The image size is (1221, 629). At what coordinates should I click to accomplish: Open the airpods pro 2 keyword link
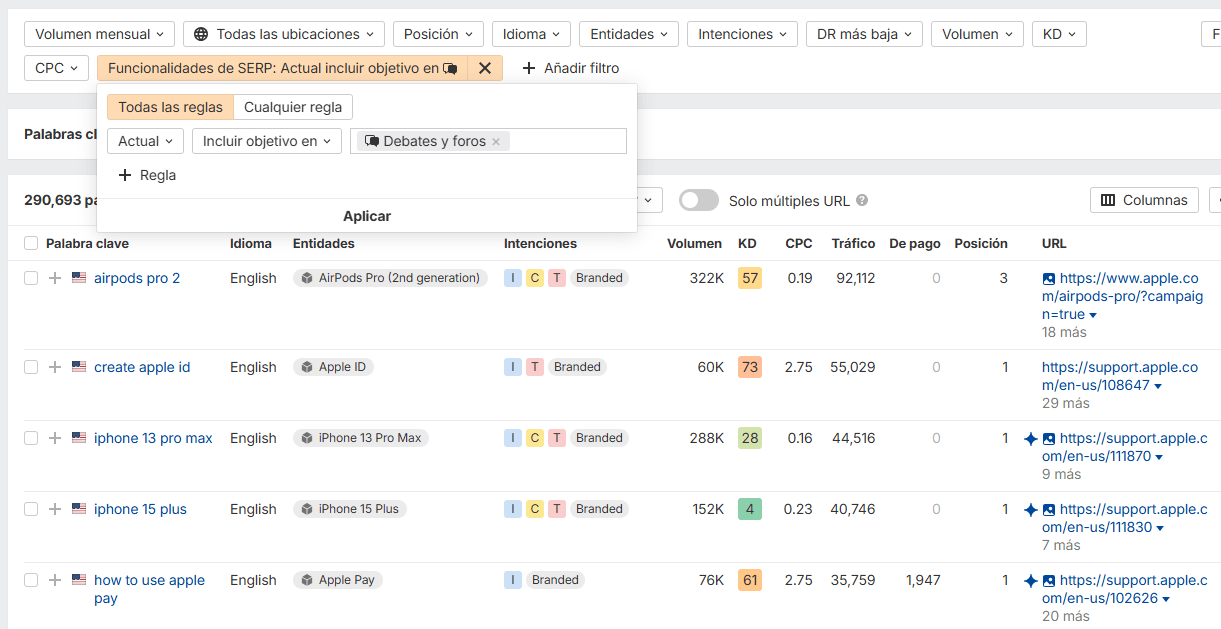137,278
